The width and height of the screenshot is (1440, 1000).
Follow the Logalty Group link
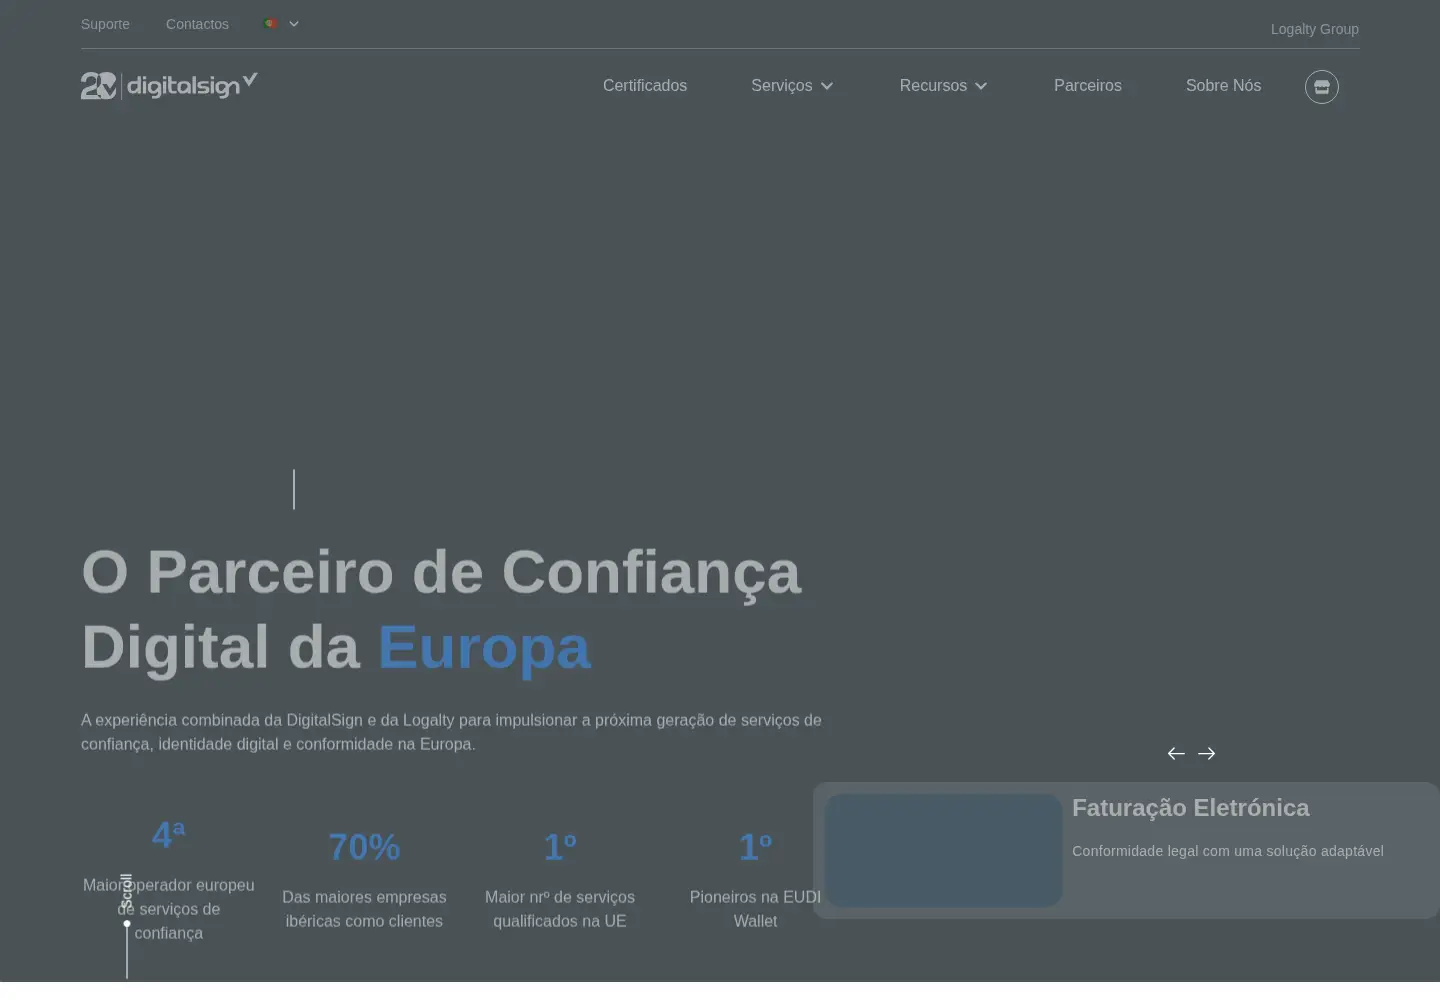pos(1314,29)
